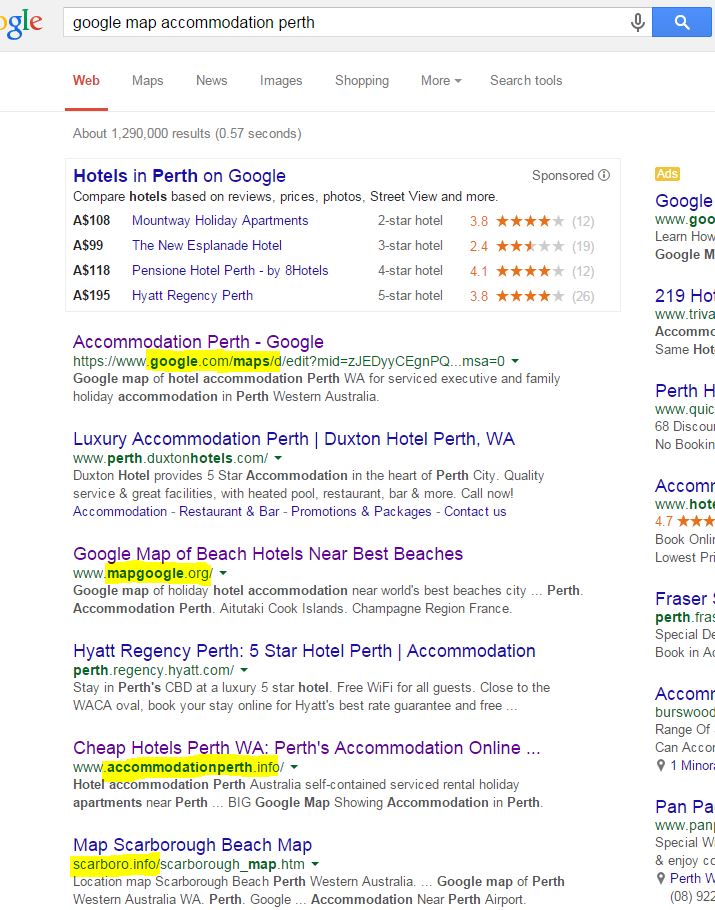Open the Web tab
This screenshot has height=910, width=715.
pos(86,81)
